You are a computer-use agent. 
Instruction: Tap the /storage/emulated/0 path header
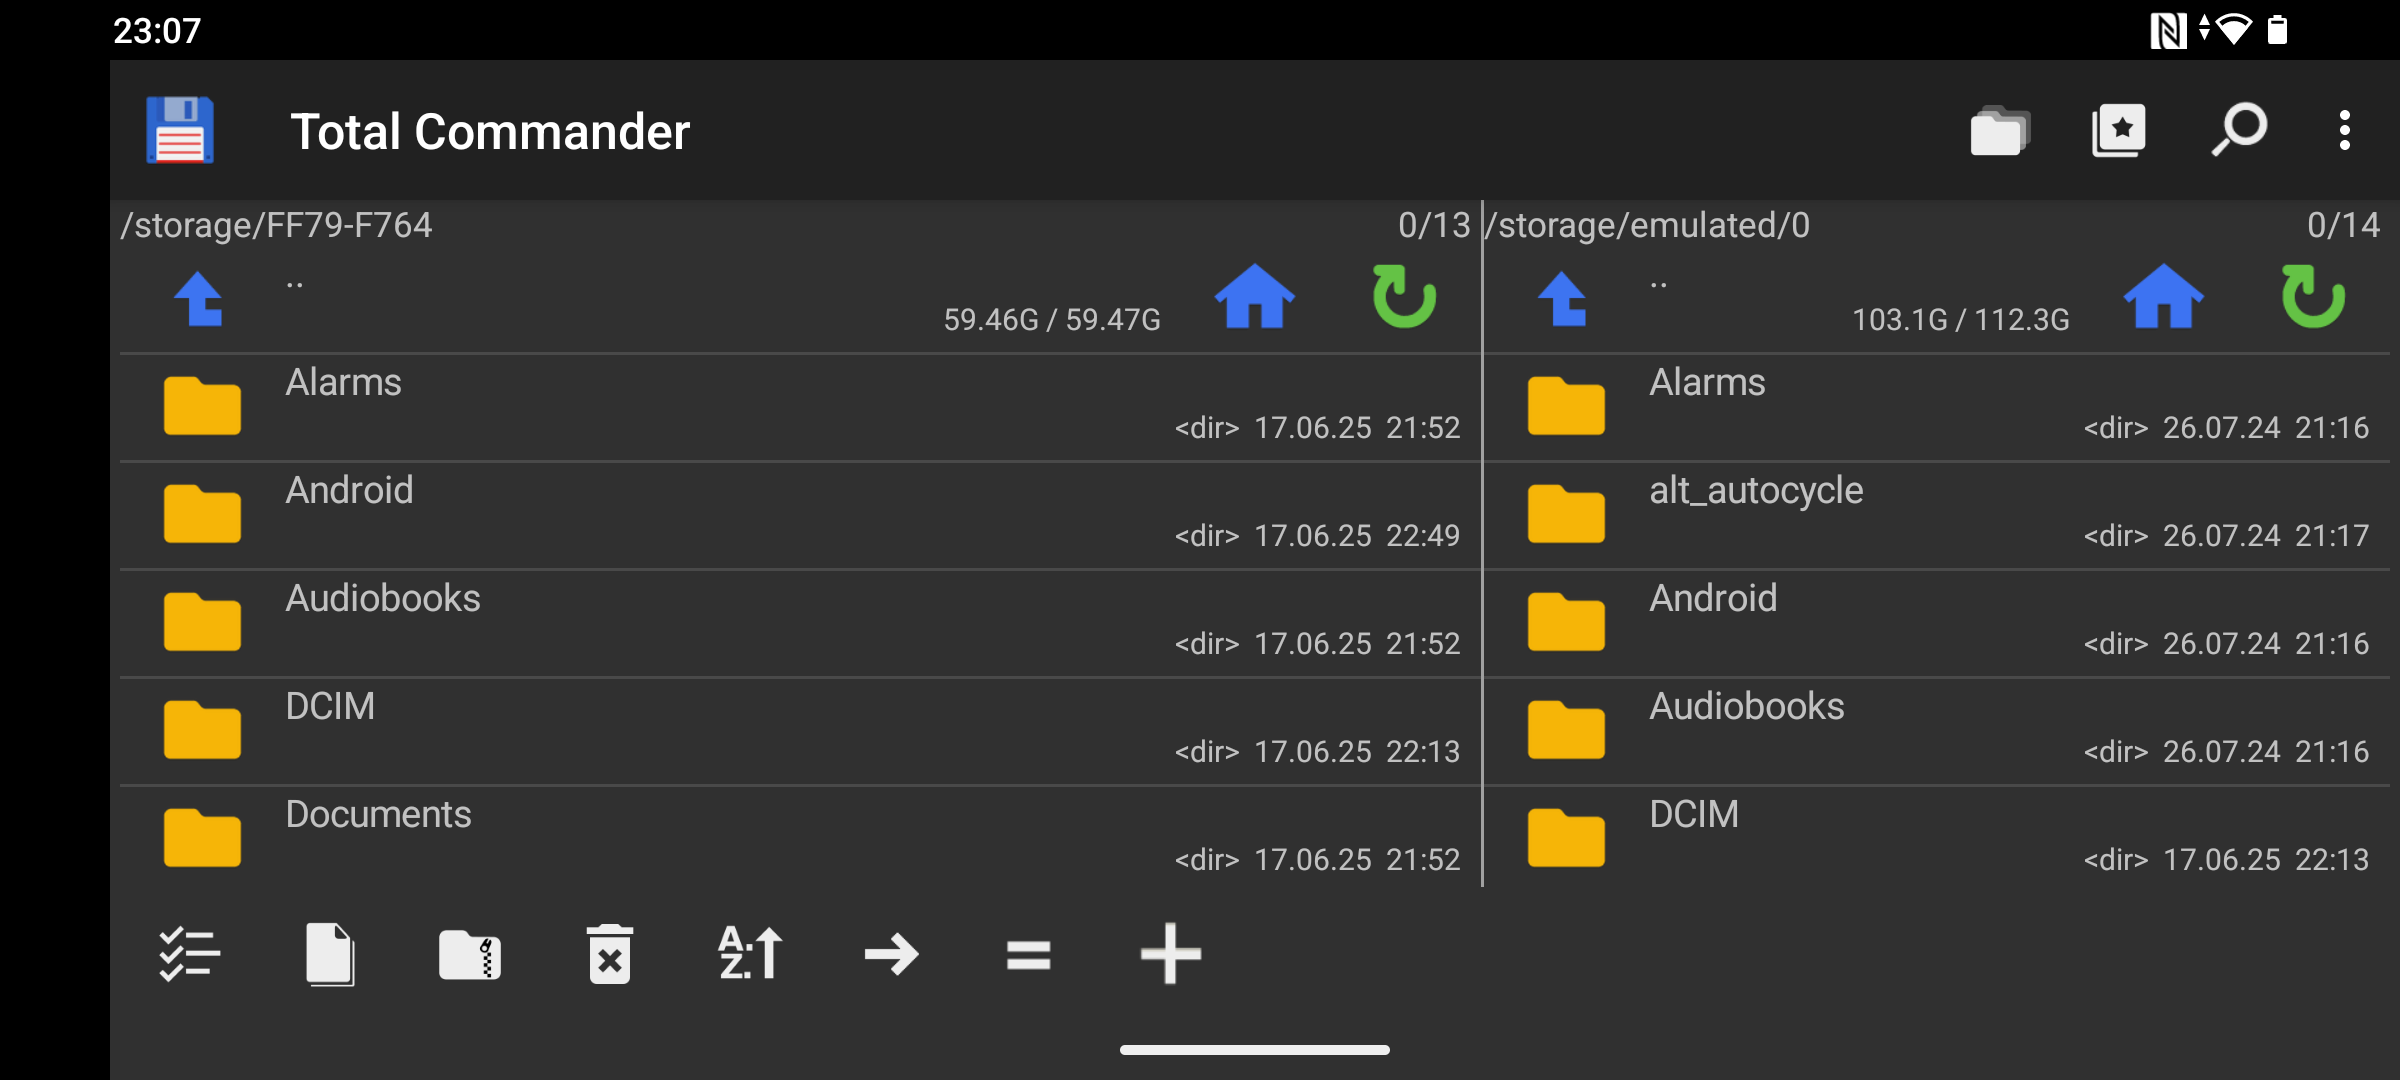[x=1648, y=226]
